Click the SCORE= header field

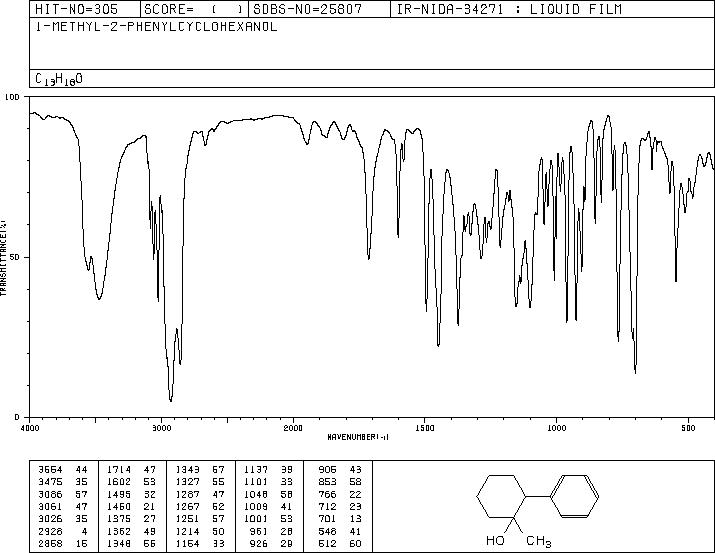tap(193, 9)
